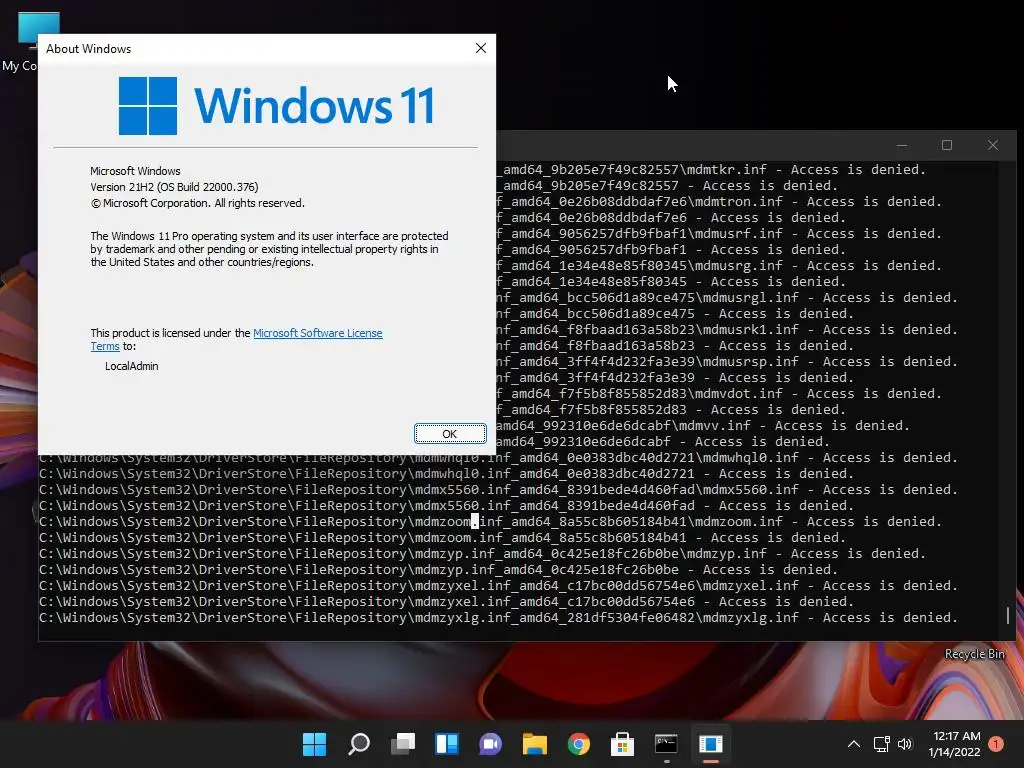The width and height of the screenshot is (1024, 768).
Task: Open the notification badge in the tray
Action: click(996, 744)
